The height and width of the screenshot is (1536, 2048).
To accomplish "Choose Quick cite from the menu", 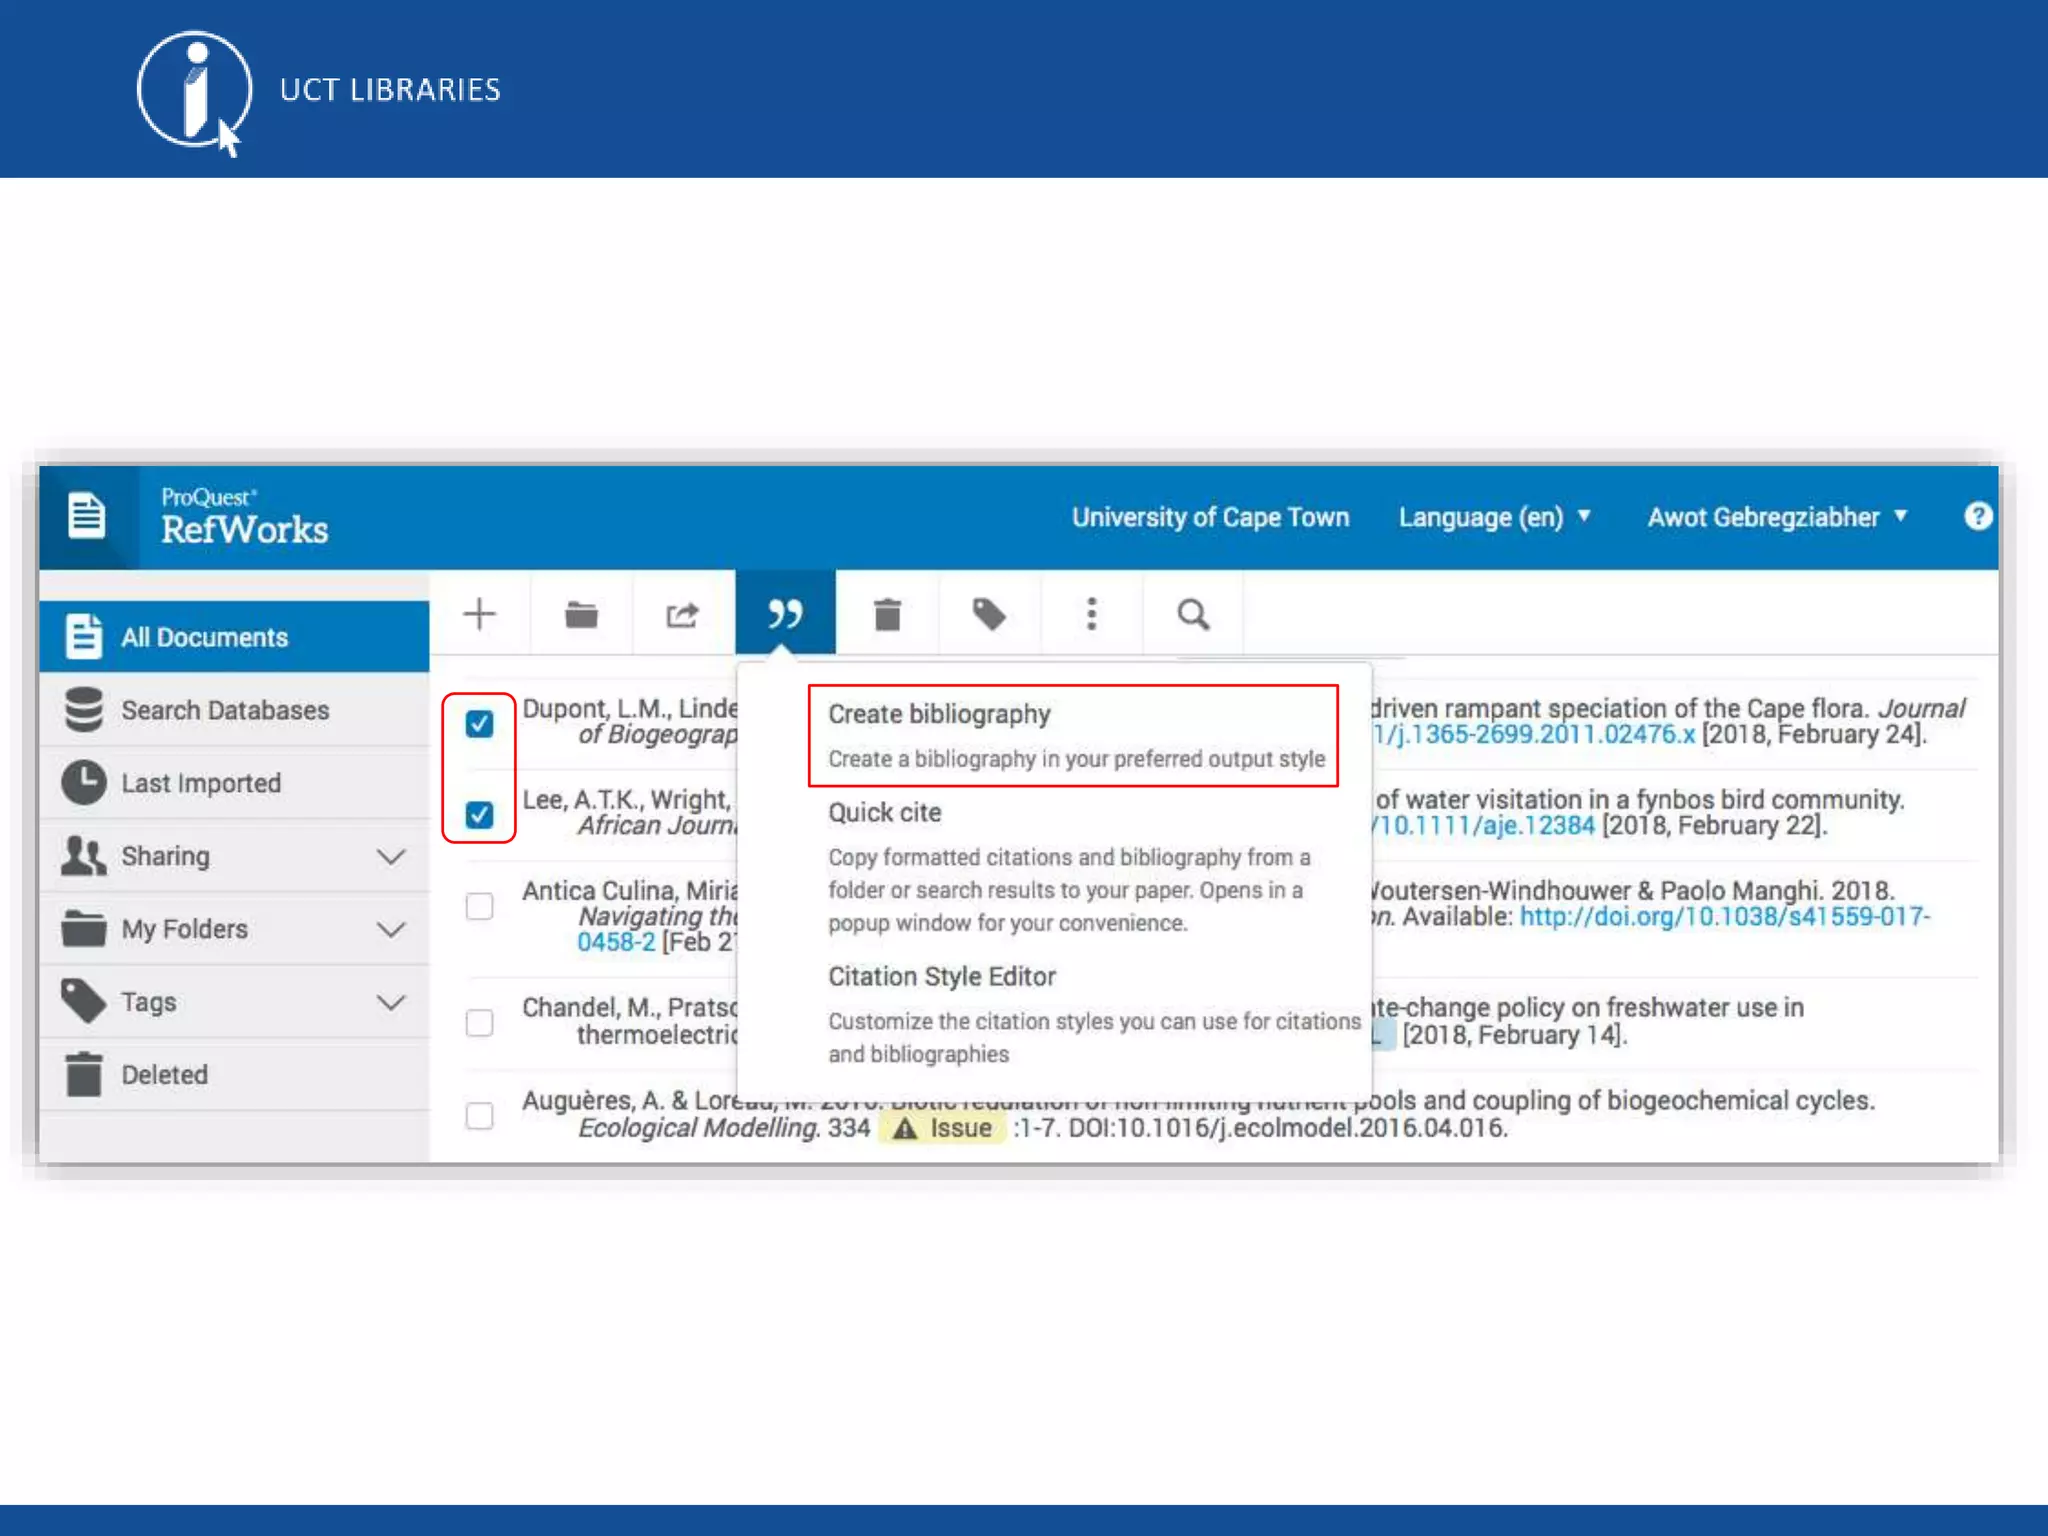I will pyautogui.click(x=885, y=813).
